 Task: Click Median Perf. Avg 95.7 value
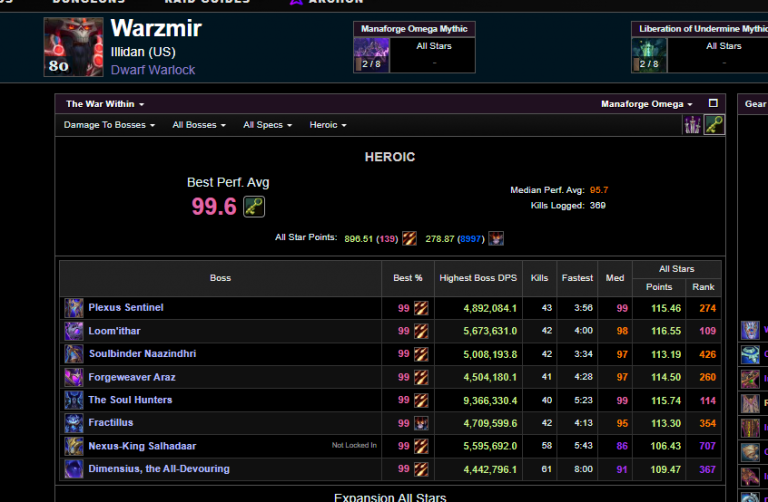(x=599, y=190)
